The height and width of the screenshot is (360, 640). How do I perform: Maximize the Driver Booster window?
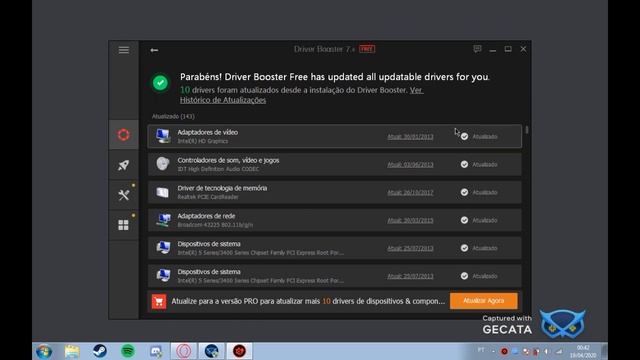click(x=508, y=49)
